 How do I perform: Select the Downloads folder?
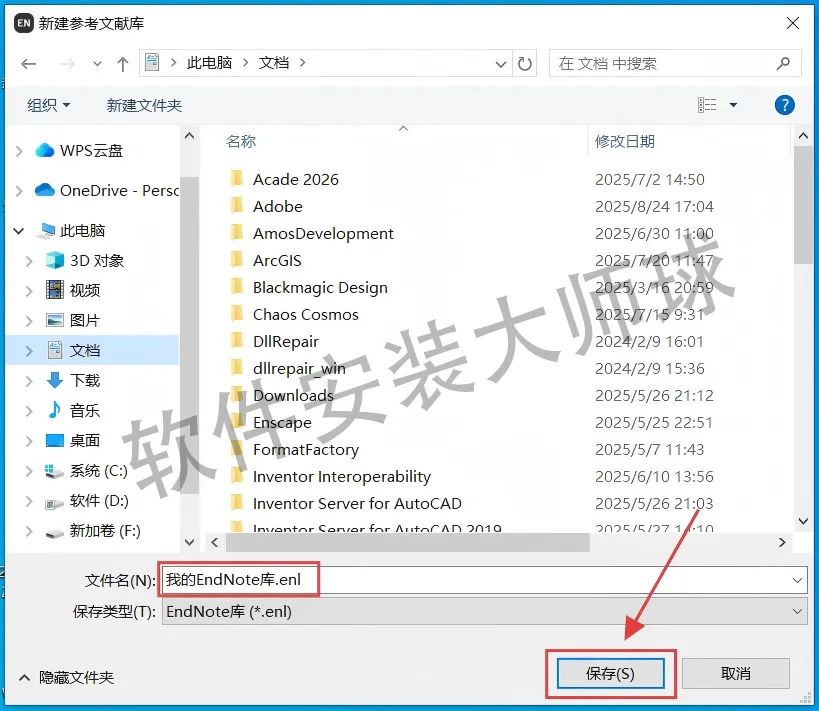282,395
